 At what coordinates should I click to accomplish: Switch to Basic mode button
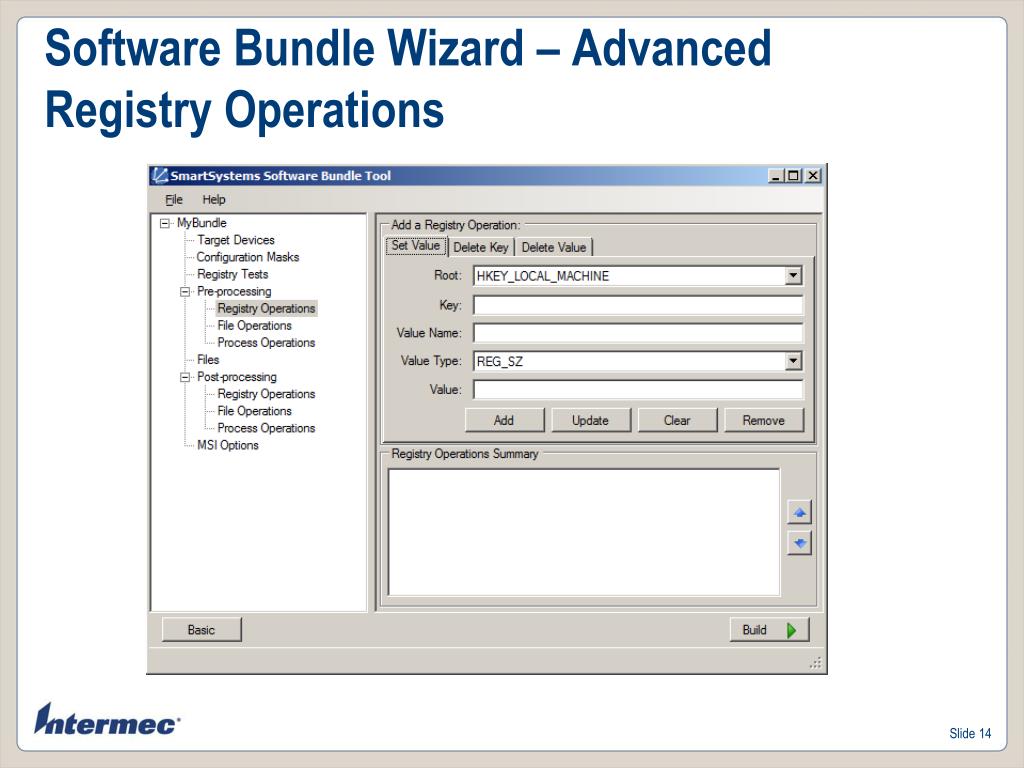pos(201,630)
